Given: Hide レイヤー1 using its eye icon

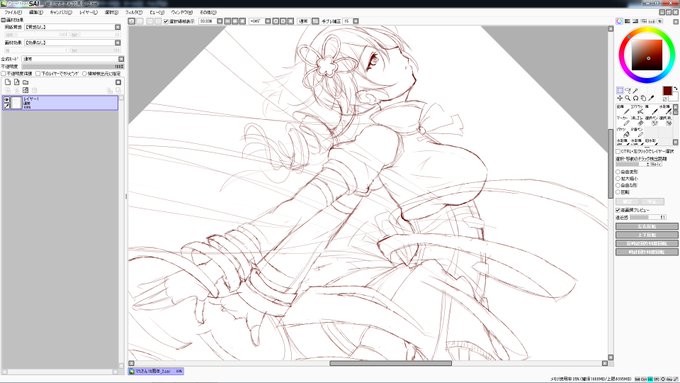Looking at the screenshot, I should [x=7, y=100].
